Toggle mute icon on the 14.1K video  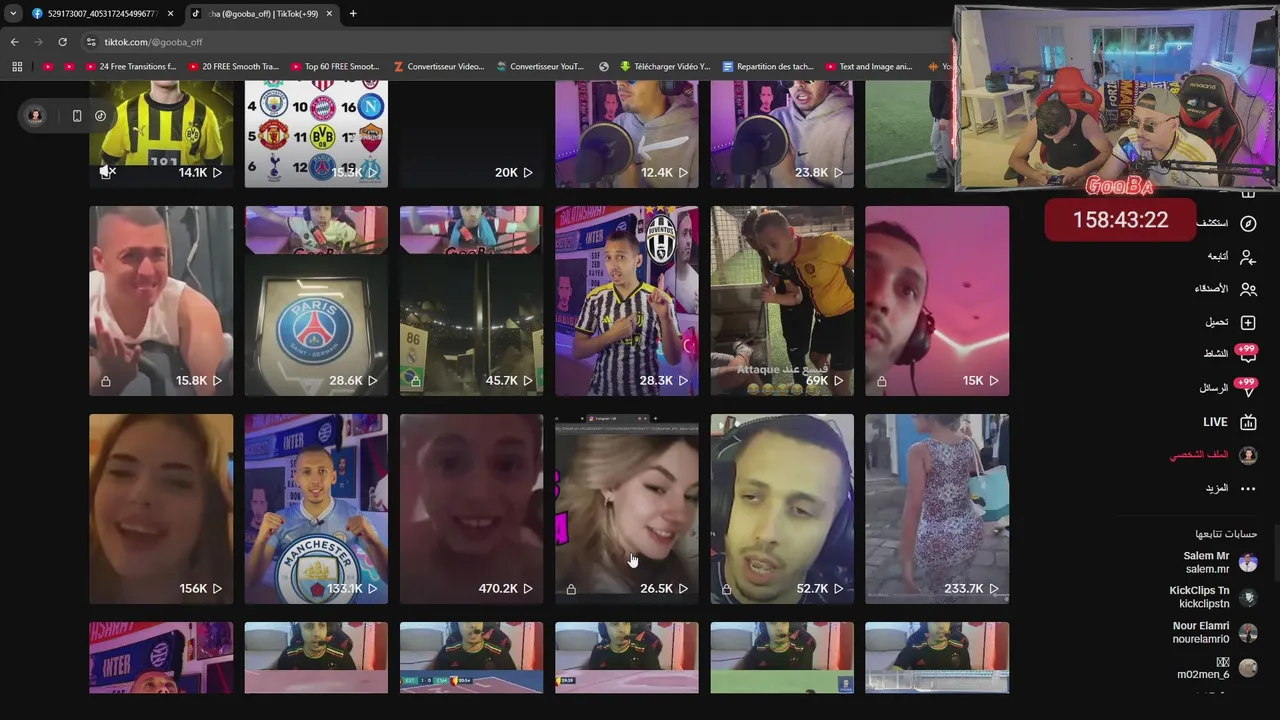pos(107,172)
